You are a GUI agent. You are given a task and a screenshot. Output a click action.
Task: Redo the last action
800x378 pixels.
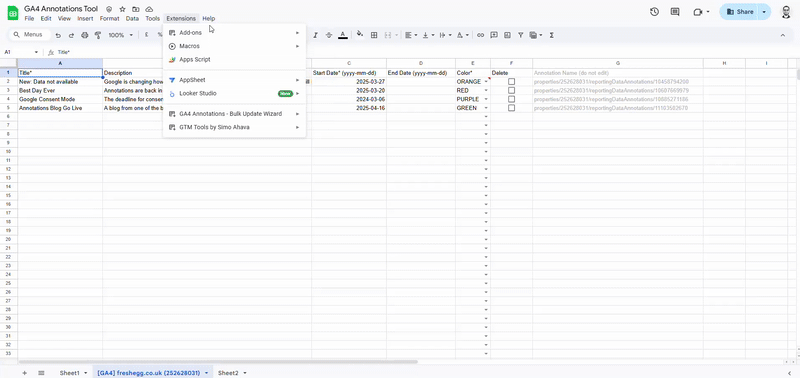click(x=71, y=35)
